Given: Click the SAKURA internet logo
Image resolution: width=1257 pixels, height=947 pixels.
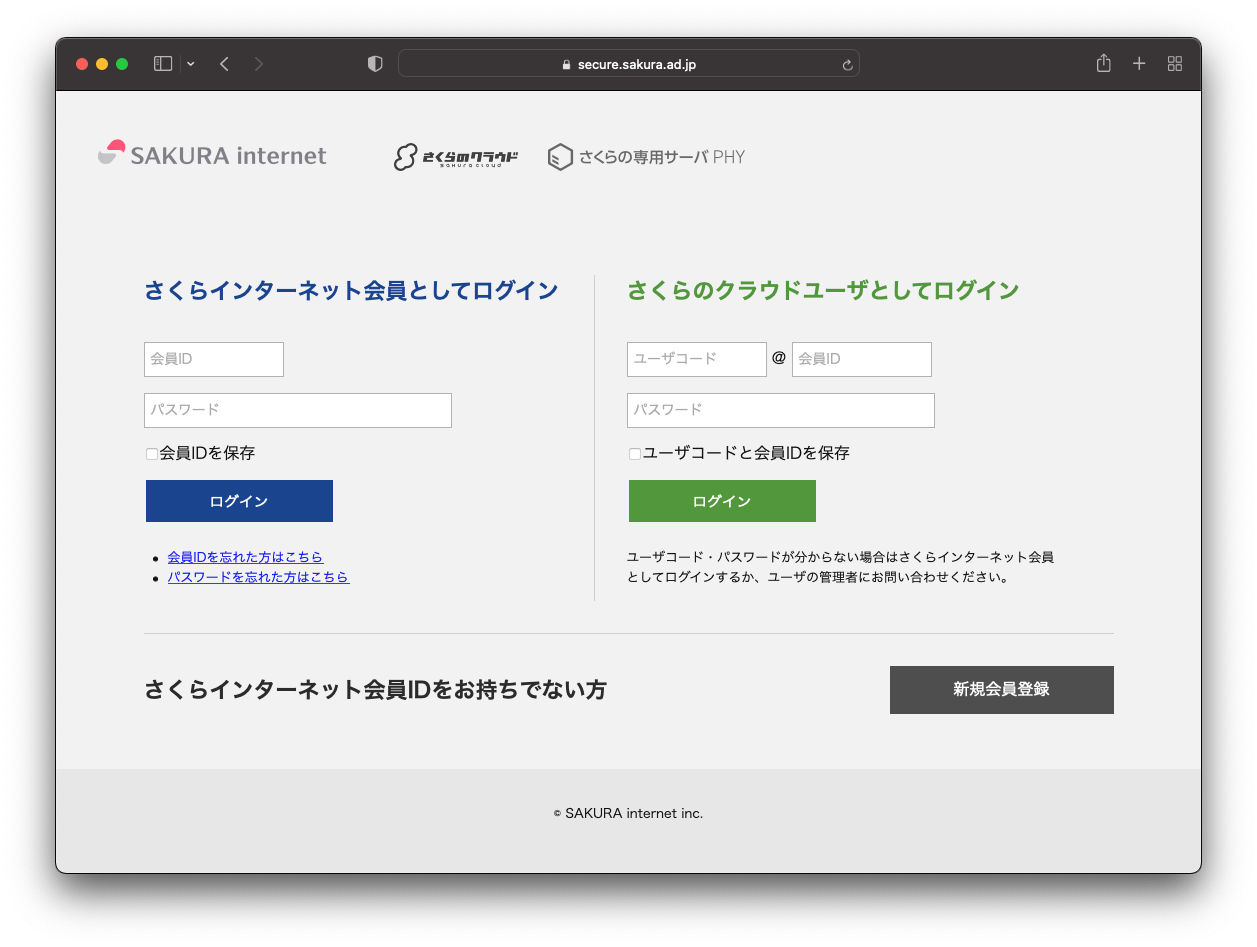Looking at the screenshot, I should pyautogui.click(x=212, y=155).
